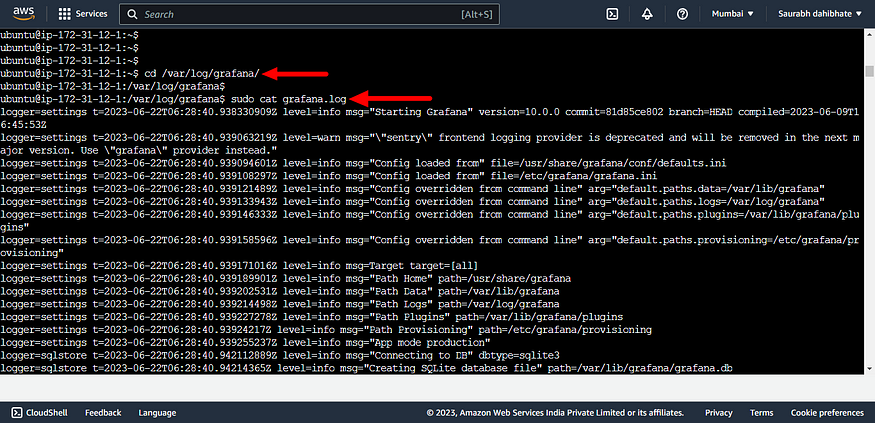Open the help question mark icon

[682, 14]
